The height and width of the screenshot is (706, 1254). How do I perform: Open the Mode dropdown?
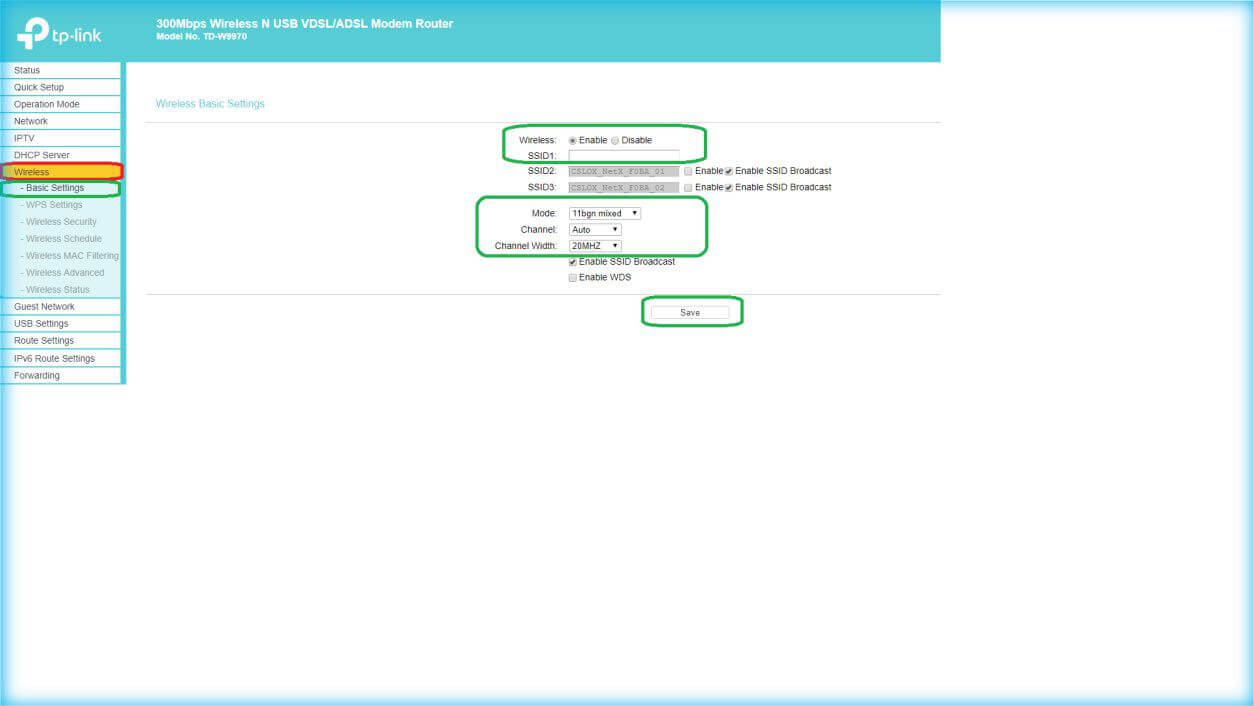click(604, 213)
